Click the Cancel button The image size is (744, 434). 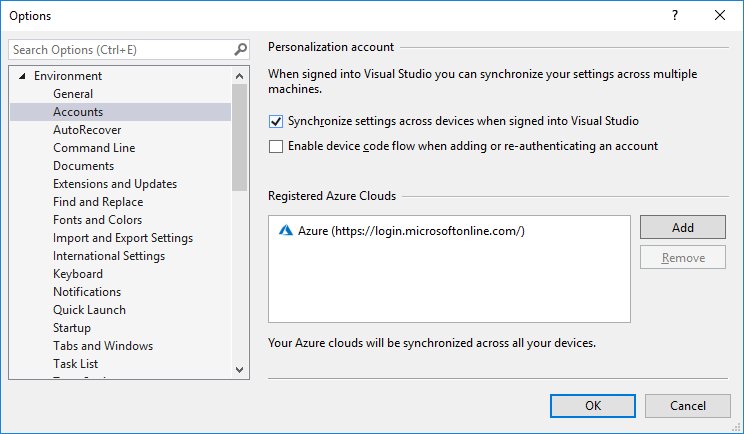point(688,406)
